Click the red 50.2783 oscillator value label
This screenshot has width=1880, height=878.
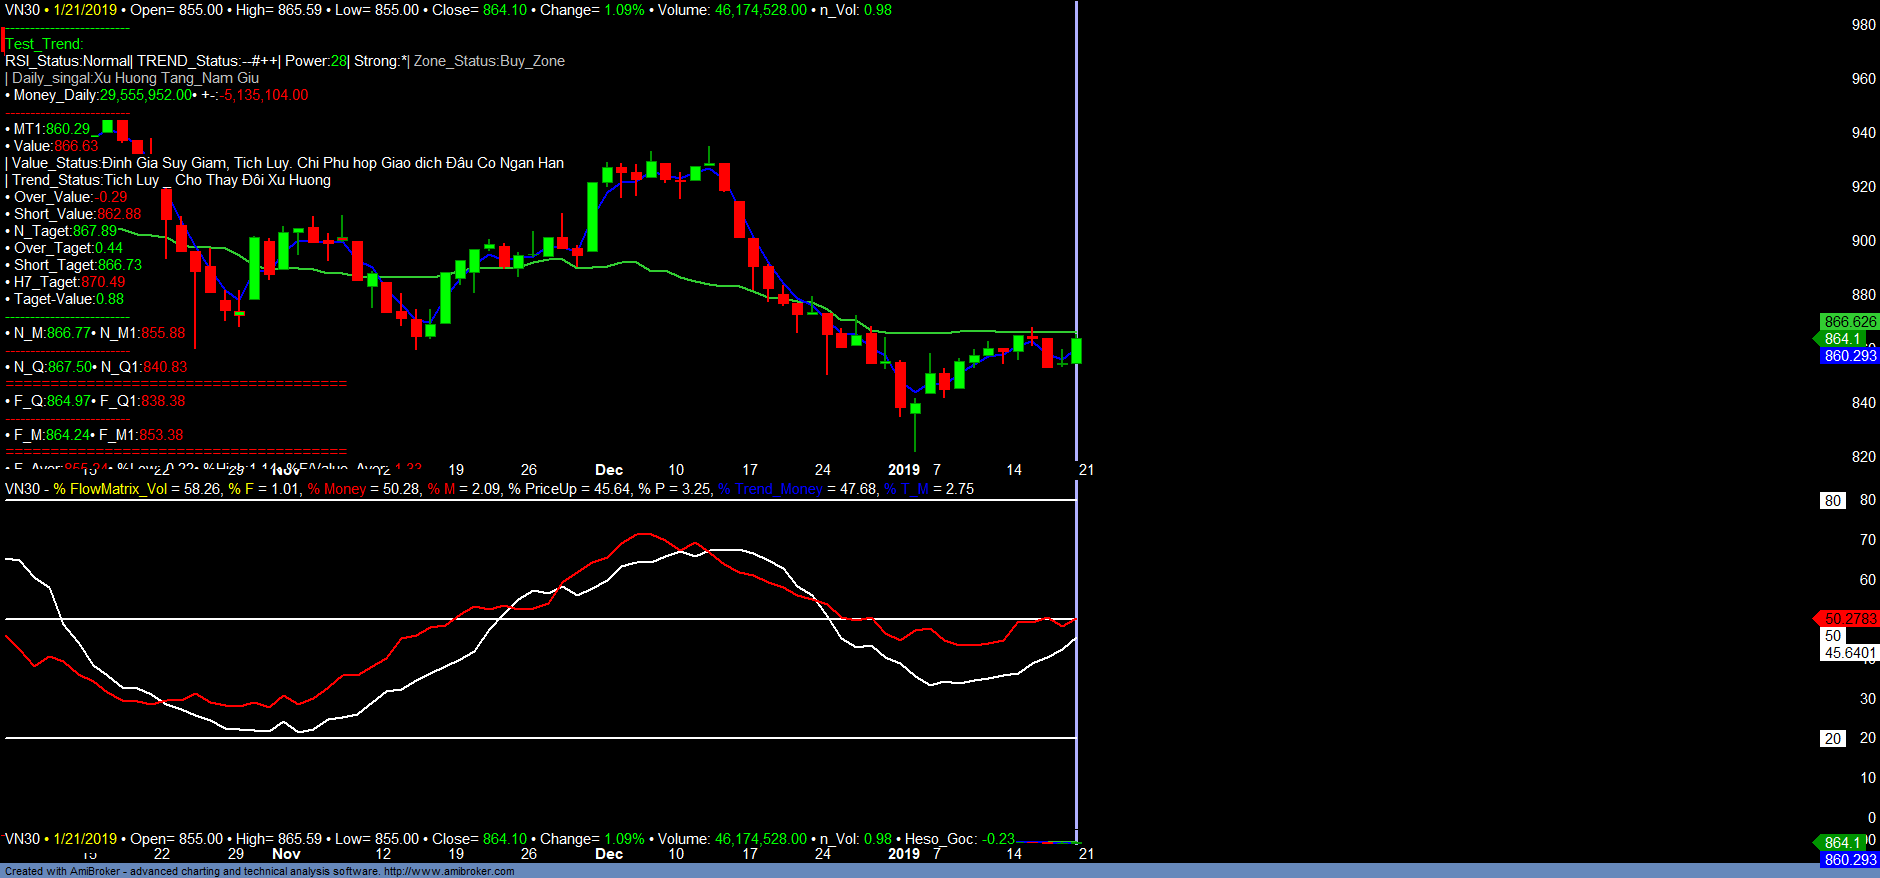click(x=1849, y=619)
